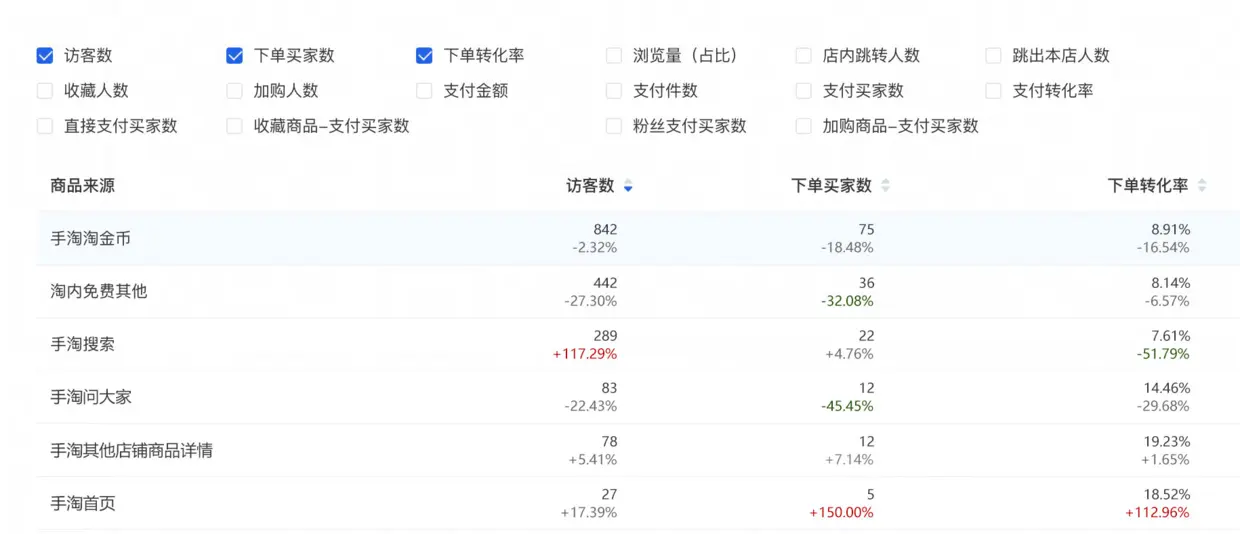Image resolution: width=1240 pixels, height=534 pixels.
Task: Tick the 跳出本店人数 checkbox
Action: pos(993,56)
